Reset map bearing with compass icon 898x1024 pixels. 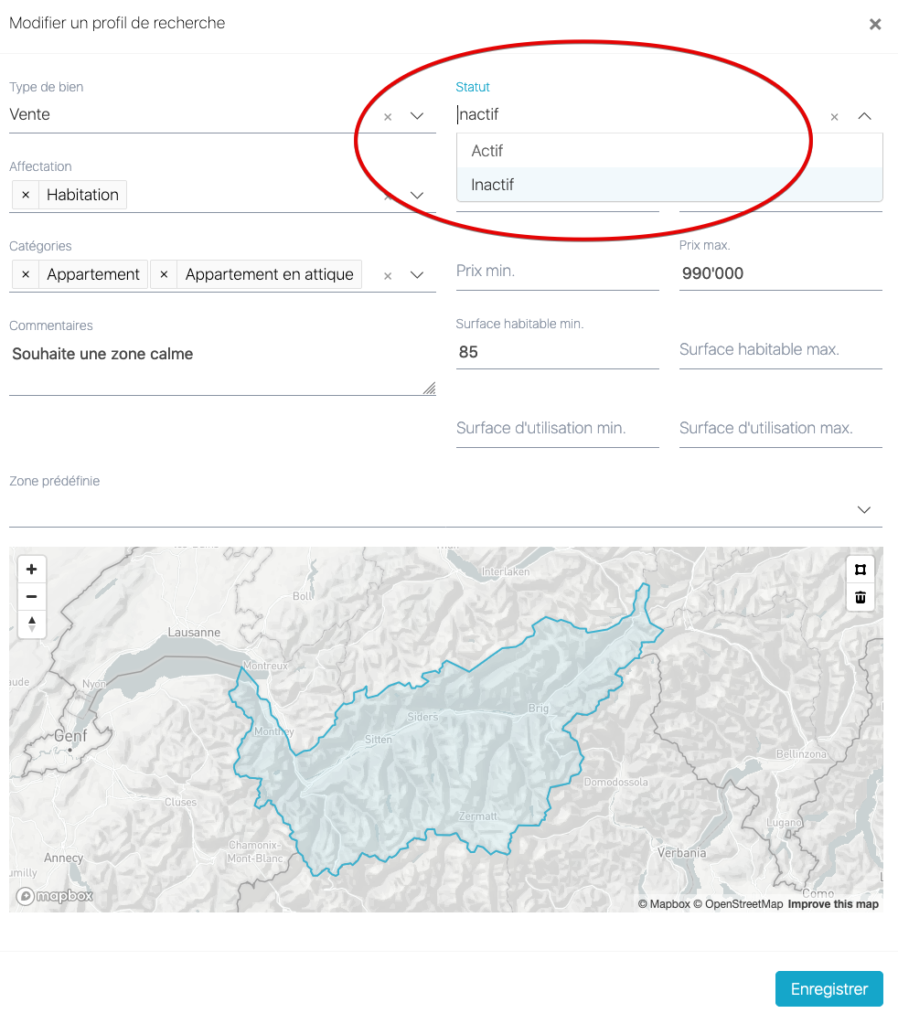[32, 624]
